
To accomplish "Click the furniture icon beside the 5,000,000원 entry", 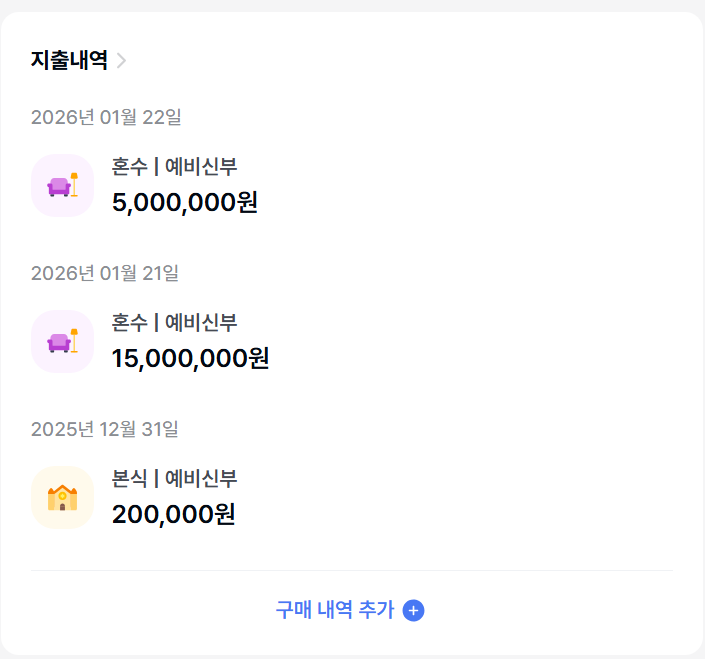I will tap(62, 185).
